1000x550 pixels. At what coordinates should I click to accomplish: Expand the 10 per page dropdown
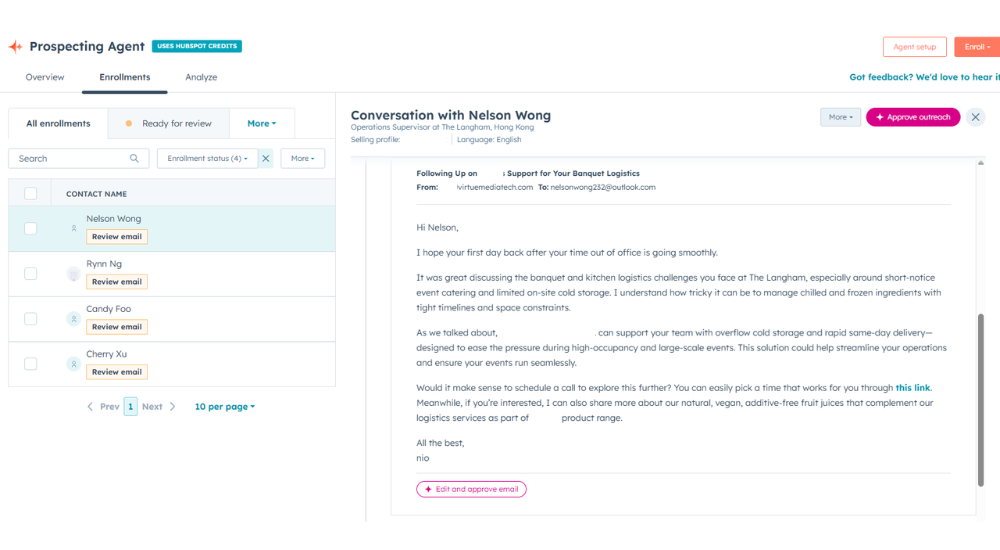pos(224,407)
